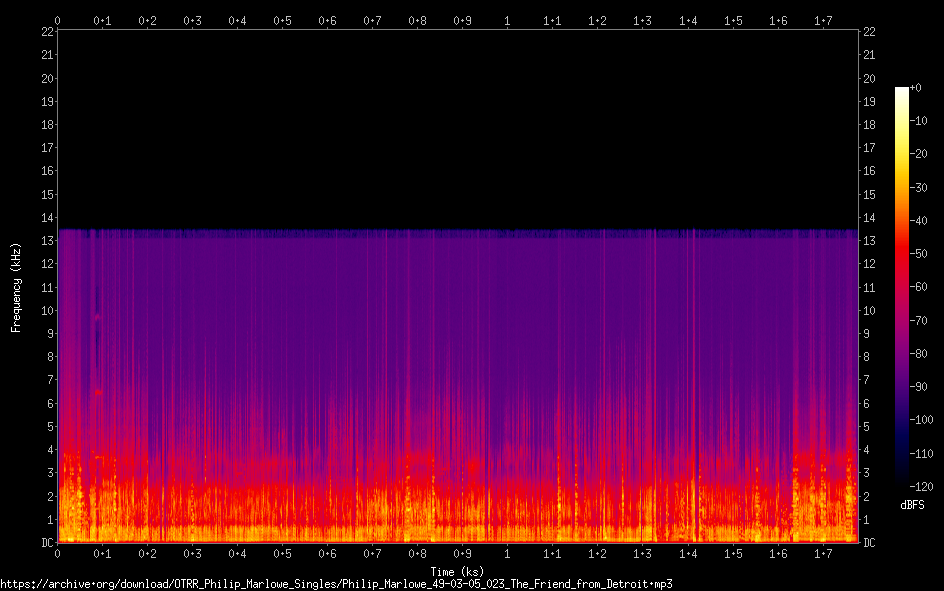Click the 'Frequency (kHz)' axis label
944x591 pixels.
(x=16, y=287)
